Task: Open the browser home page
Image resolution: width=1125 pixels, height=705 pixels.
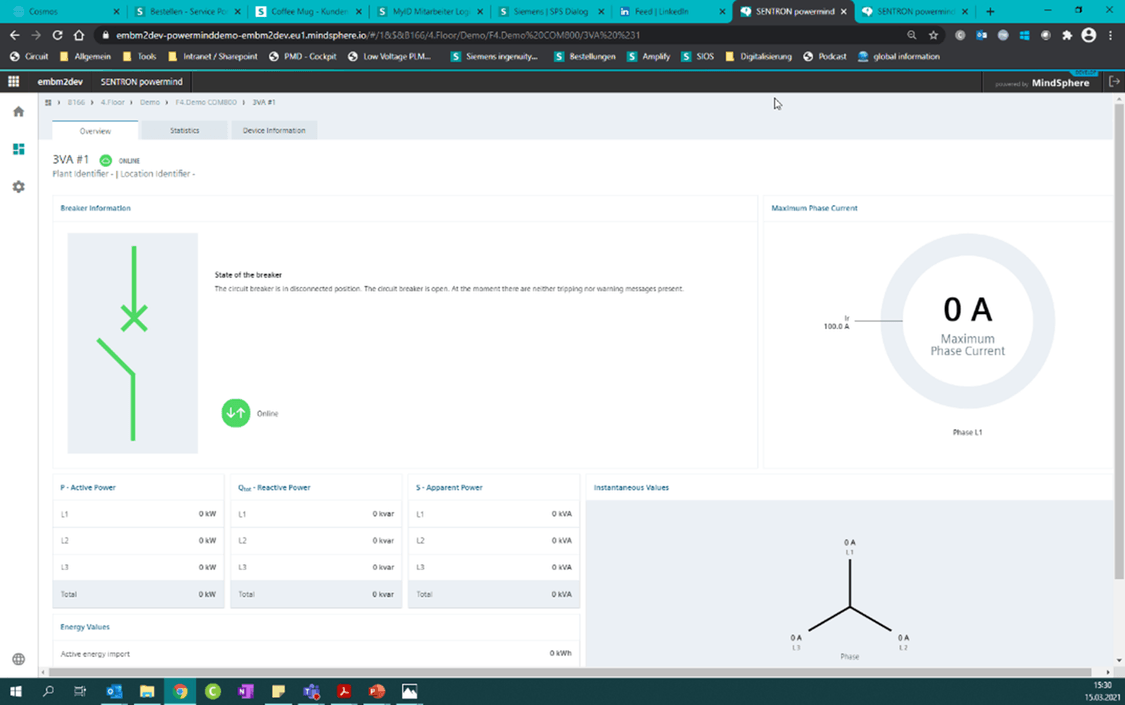Action: pyautogui.click(x=79, y=35)
